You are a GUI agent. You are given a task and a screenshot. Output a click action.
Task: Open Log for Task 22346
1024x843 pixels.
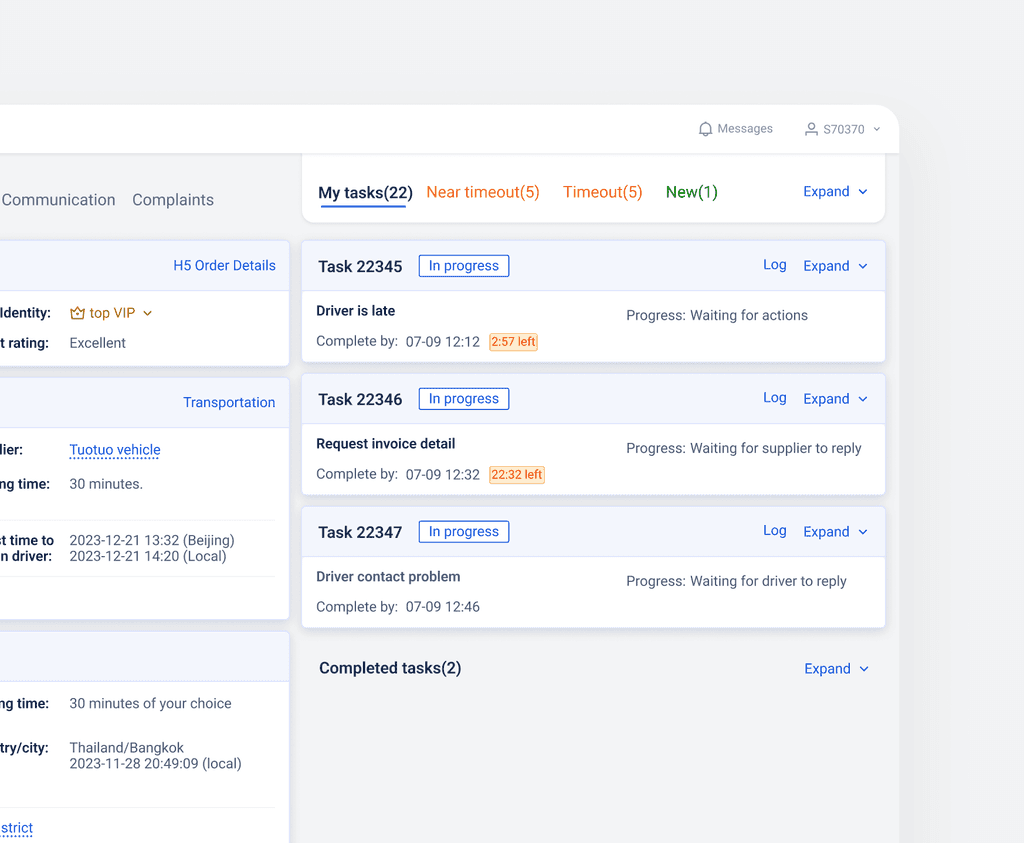coord(775,398)
